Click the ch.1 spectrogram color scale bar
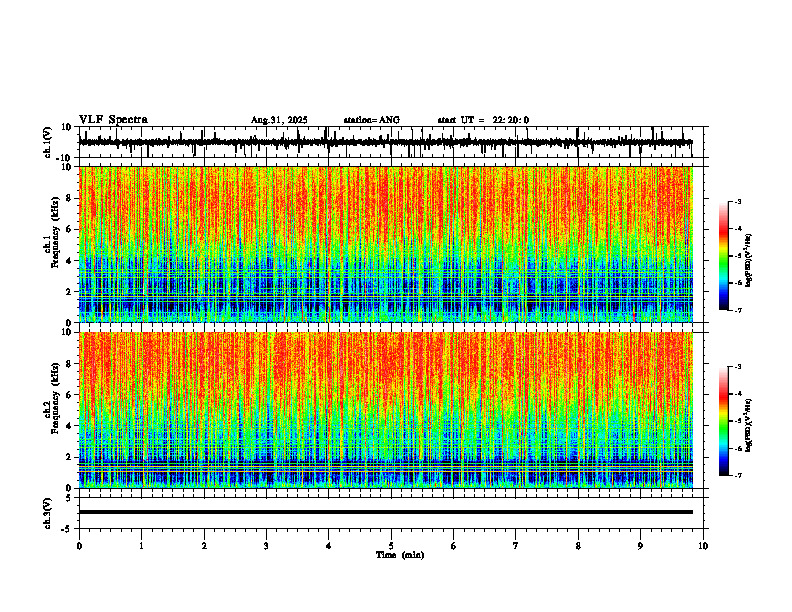The width and height of the screenshot is (792, 612). coord(723,256)
